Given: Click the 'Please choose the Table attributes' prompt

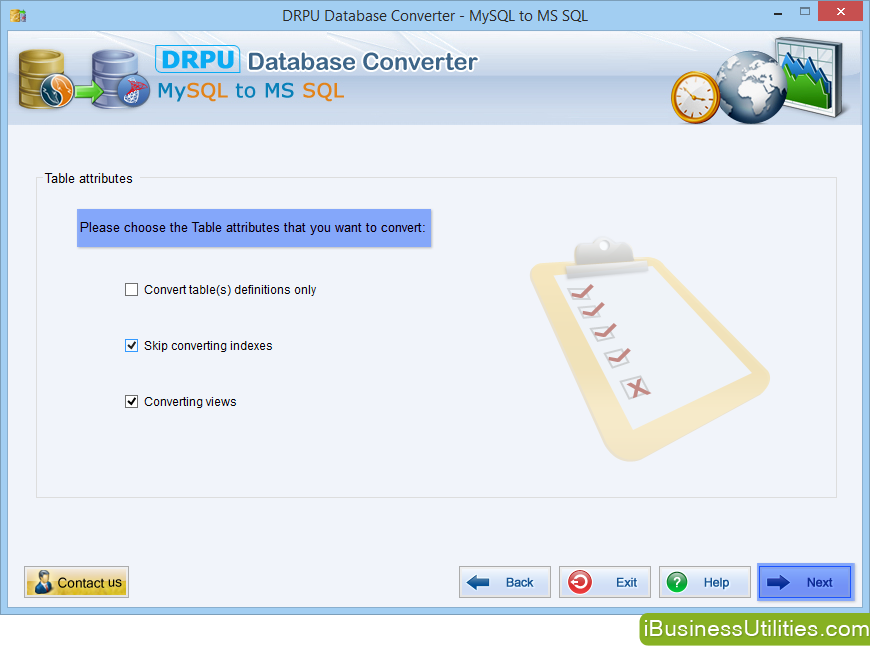Looking at the screenshot, I should pos(254,228).
